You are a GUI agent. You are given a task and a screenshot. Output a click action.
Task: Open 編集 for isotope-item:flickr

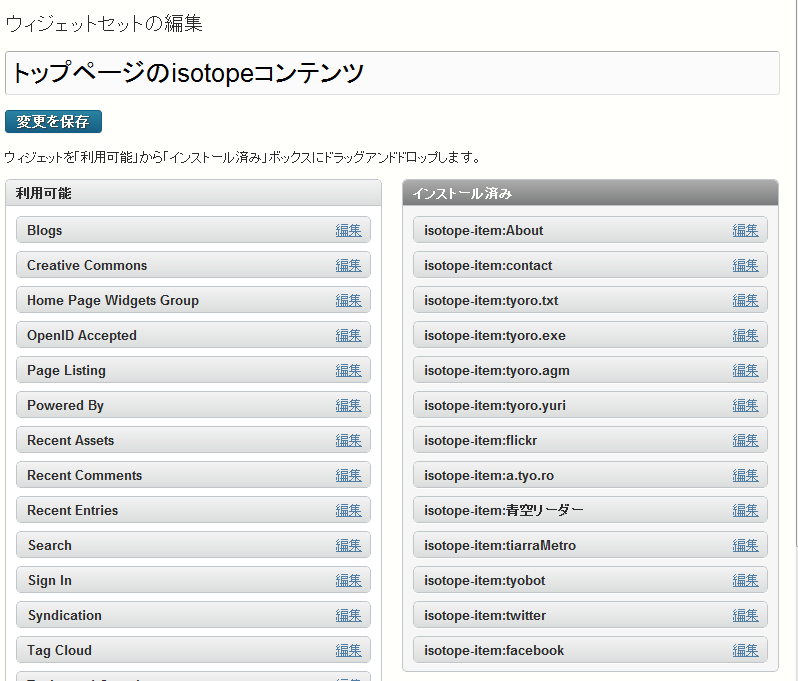click(x=745, y=440)
